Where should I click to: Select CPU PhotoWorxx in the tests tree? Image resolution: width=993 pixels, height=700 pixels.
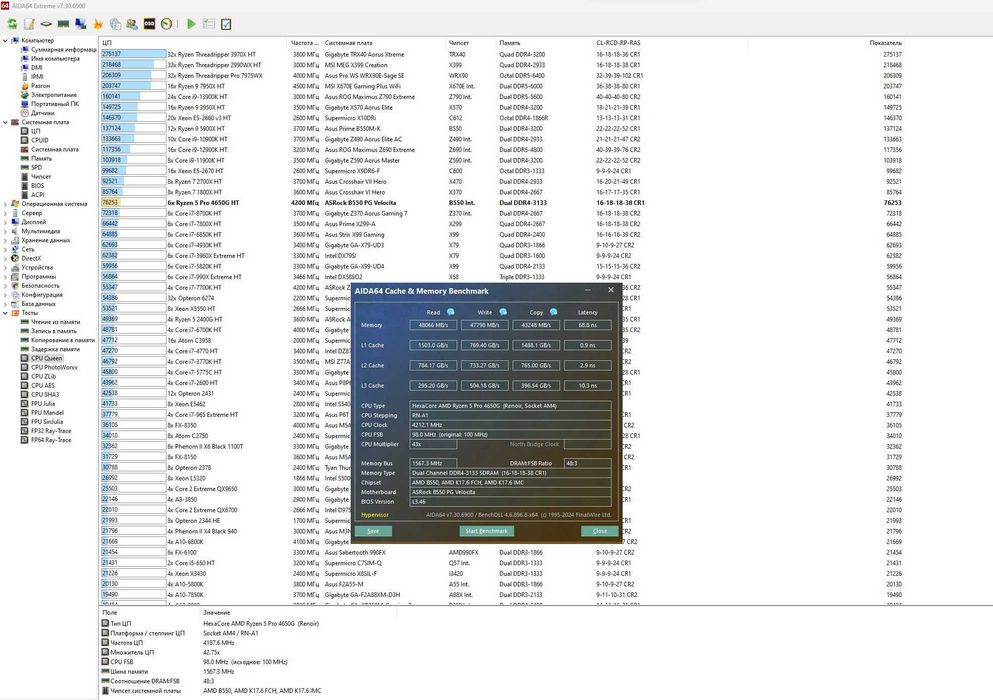click(54, 367)
